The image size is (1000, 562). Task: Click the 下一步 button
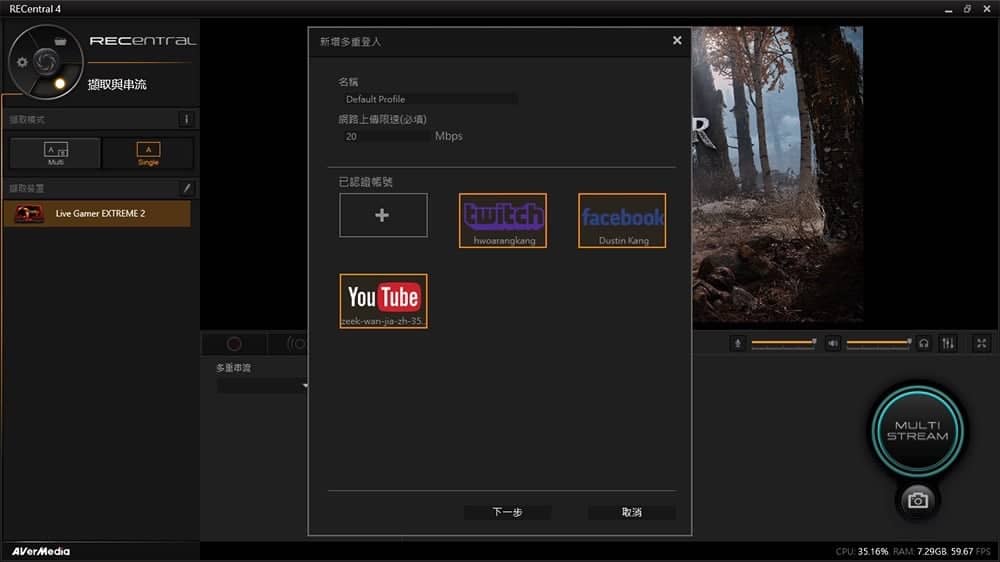[508, 512]
